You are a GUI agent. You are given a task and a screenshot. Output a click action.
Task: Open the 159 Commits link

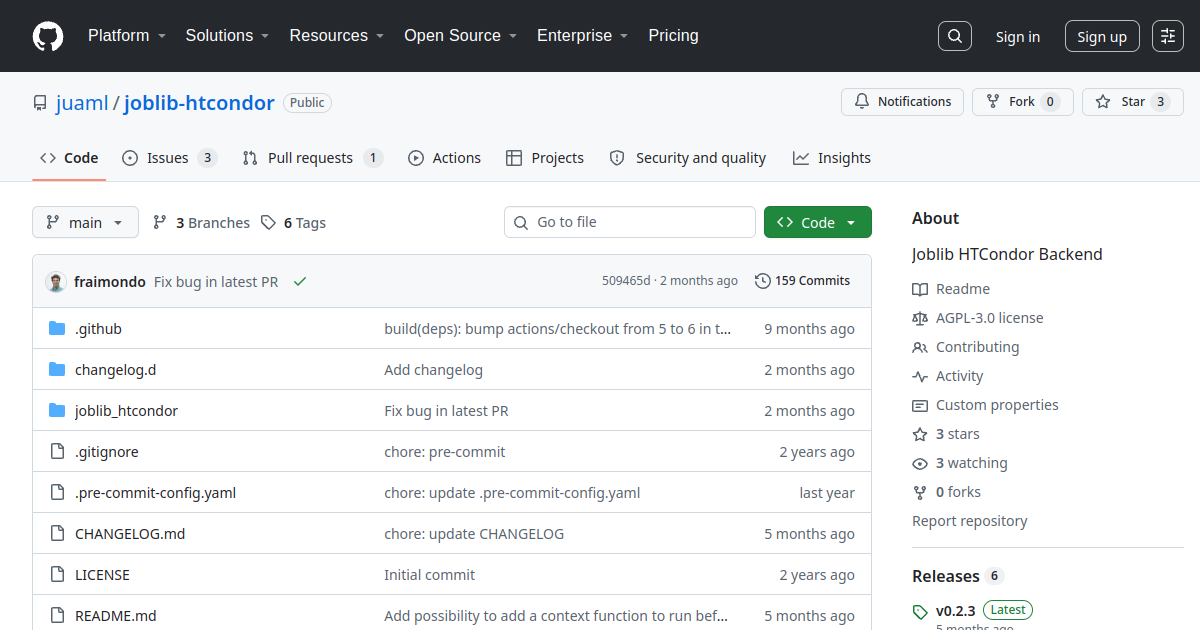803,281
